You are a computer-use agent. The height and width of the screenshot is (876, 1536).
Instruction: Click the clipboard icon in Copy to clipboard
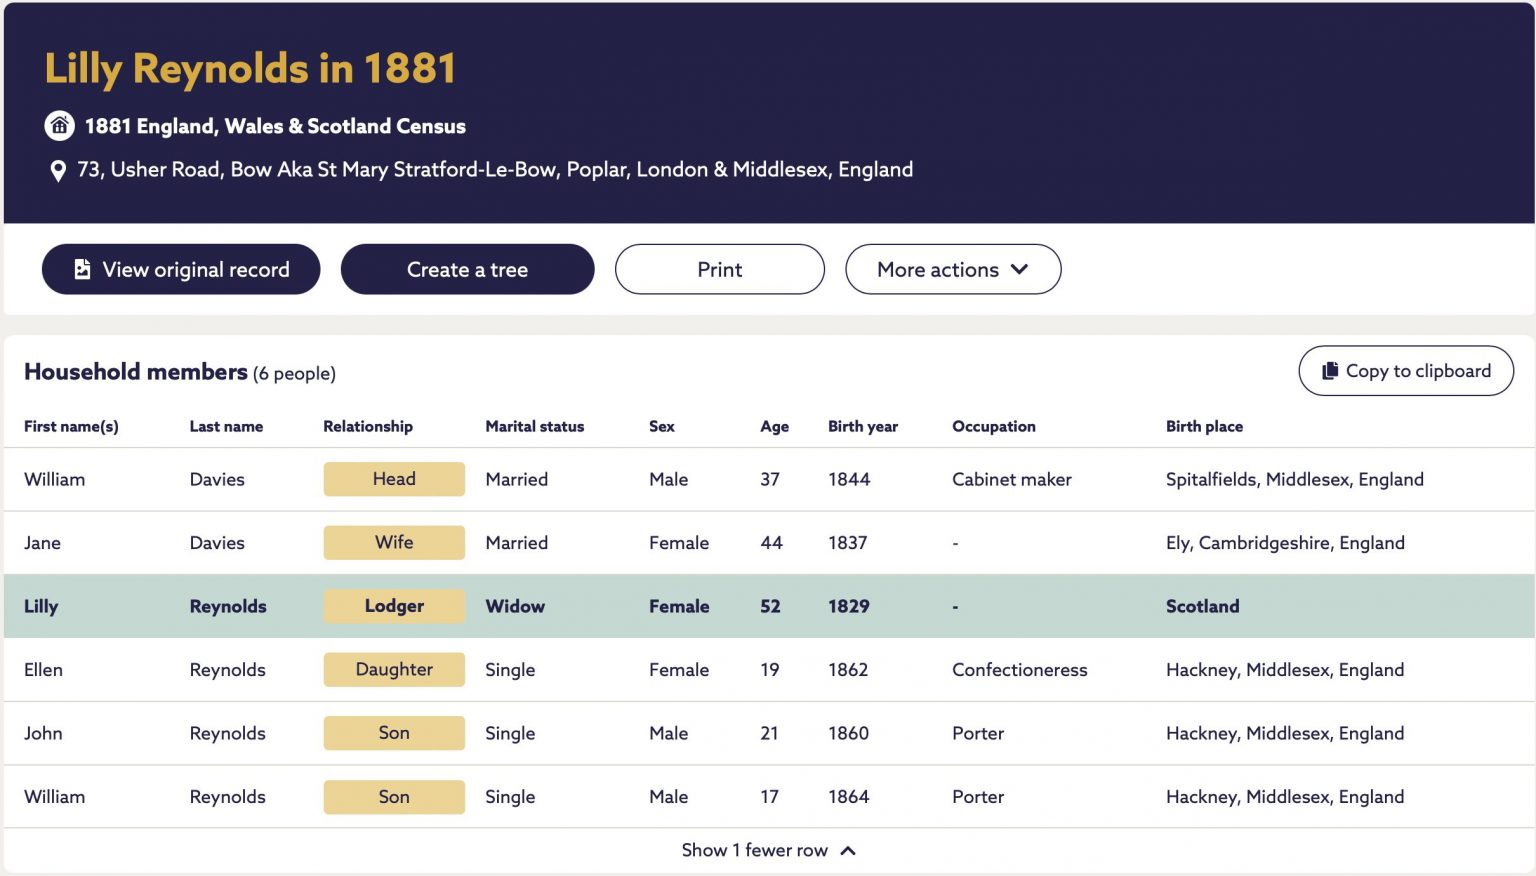(x=1330, y=371)
